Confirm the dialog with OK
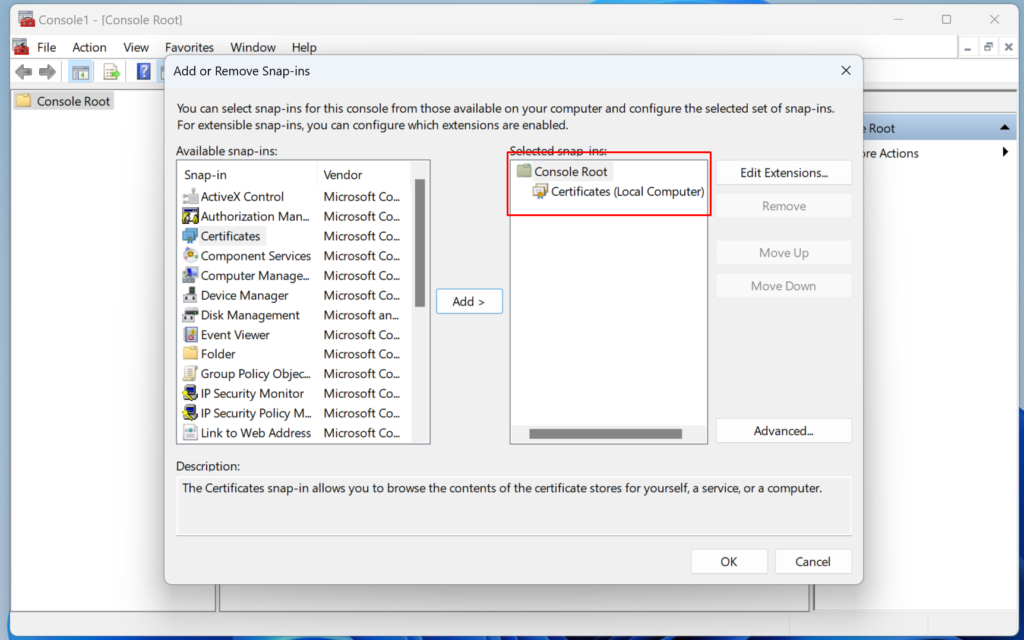Viewport: 1024px width, 640px height. (729, 562)
